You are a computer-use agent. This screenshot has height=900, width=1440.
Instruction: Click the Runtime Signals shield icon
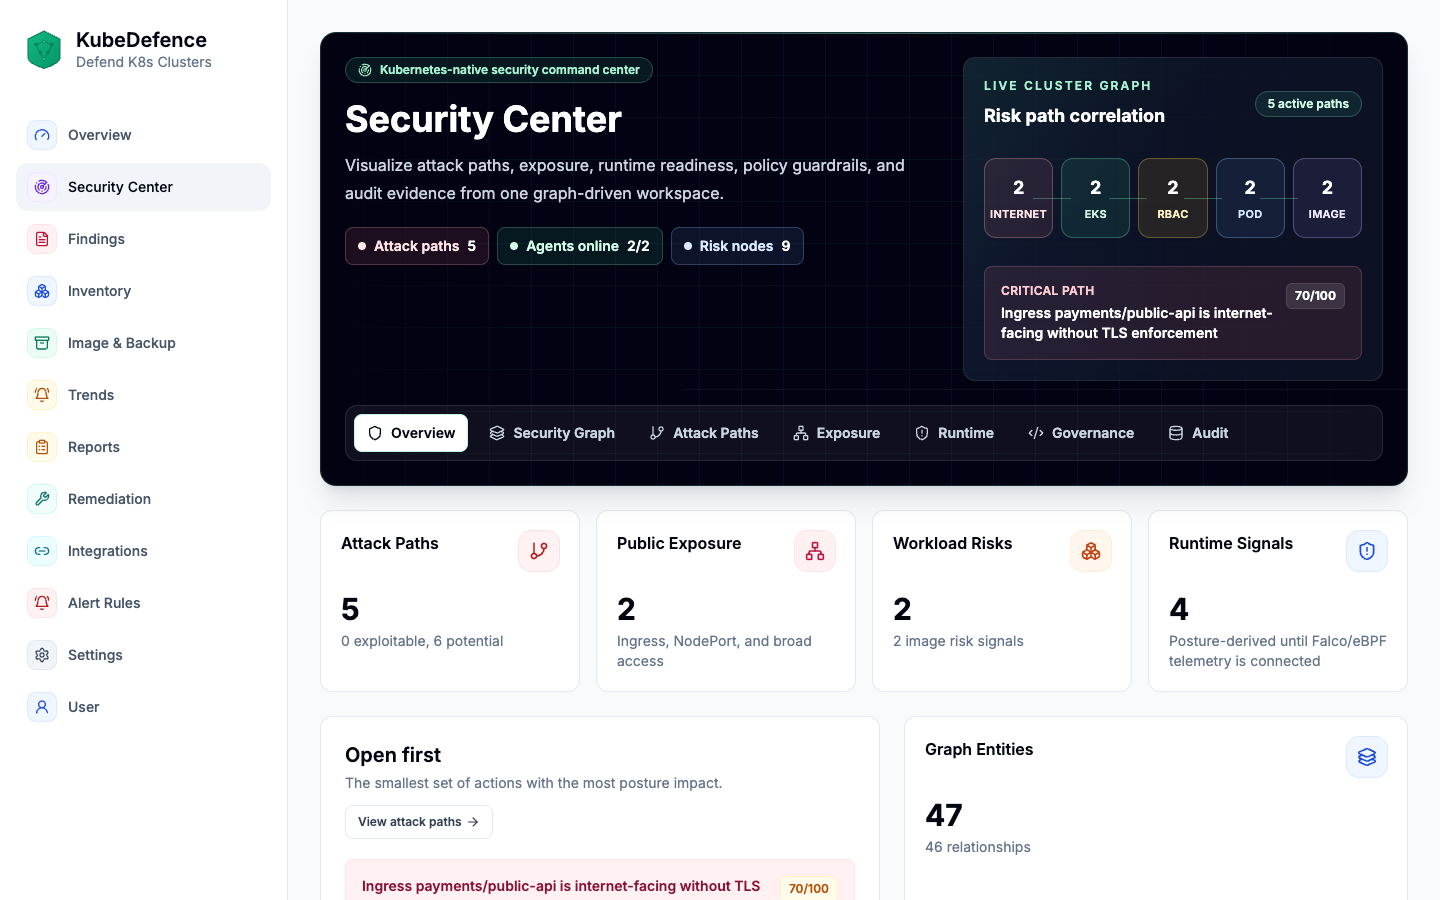pos(1367,551)
